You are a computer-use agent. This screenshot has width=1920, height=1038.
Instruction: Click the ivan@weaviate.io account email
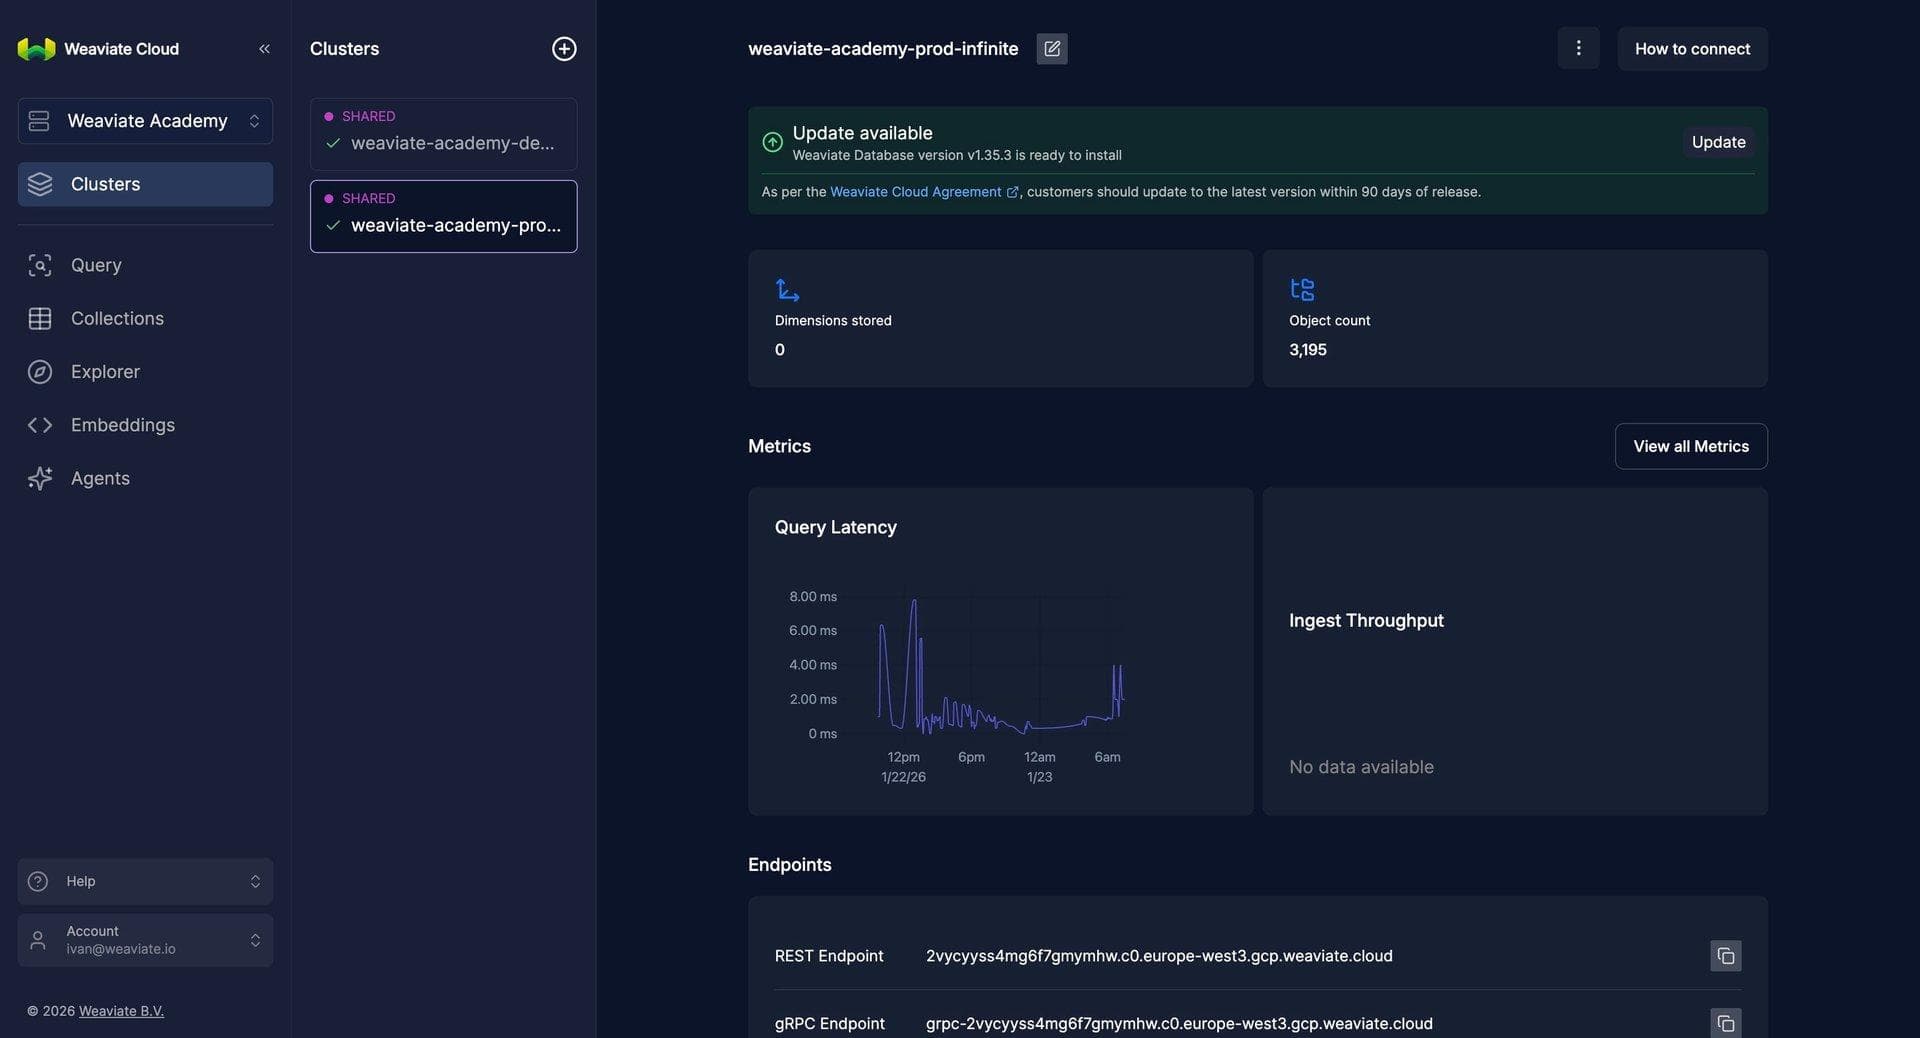coord(121,949)
